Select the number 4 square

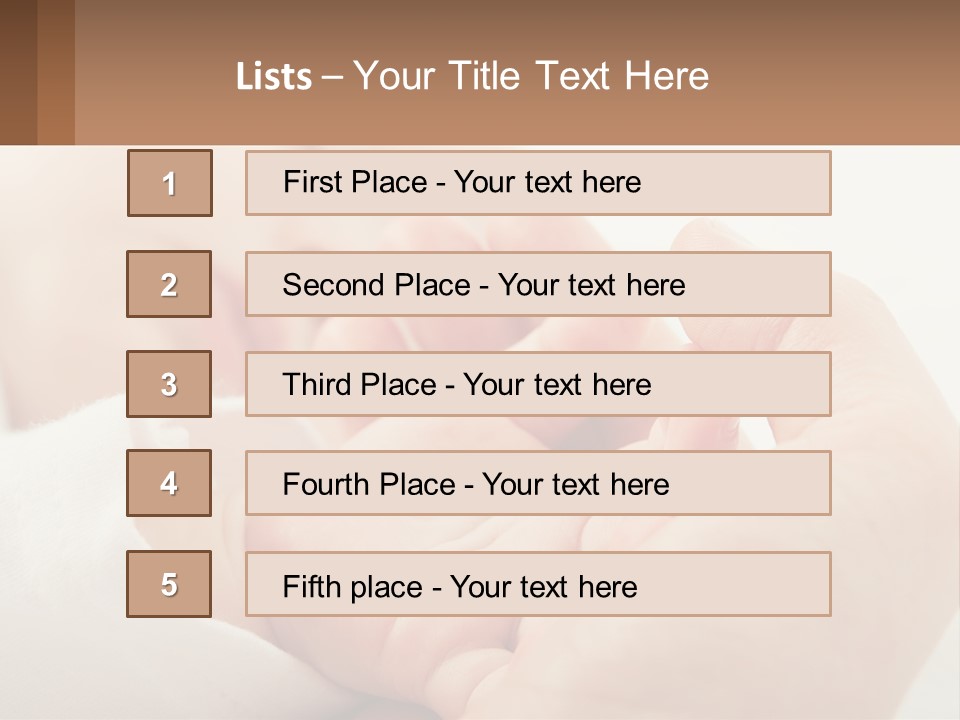169,483
